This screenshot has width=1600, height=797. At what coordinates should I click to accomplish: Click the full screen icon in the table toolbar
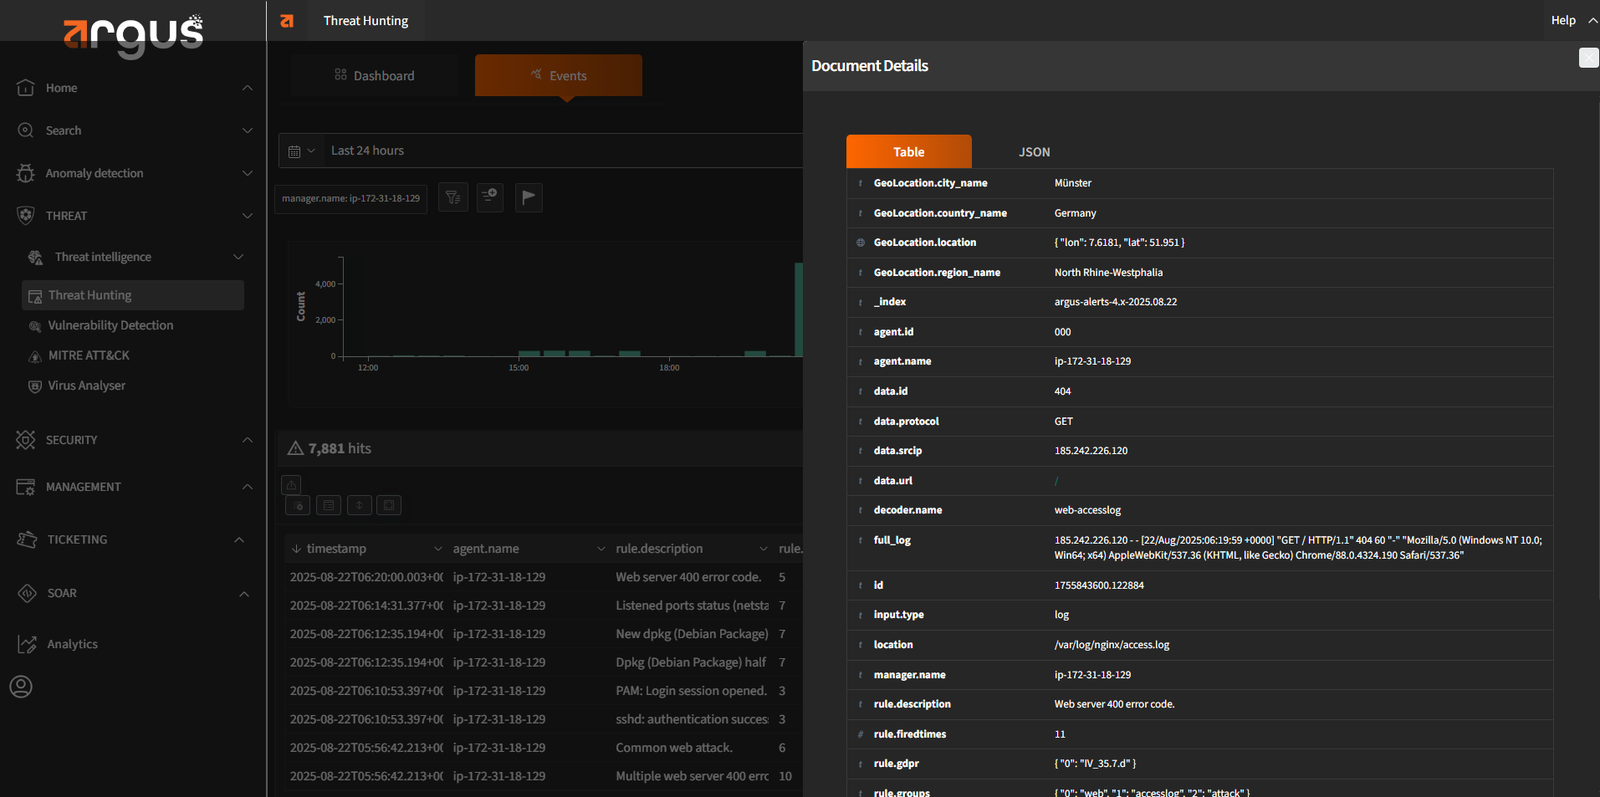click(x=390, y=505)
